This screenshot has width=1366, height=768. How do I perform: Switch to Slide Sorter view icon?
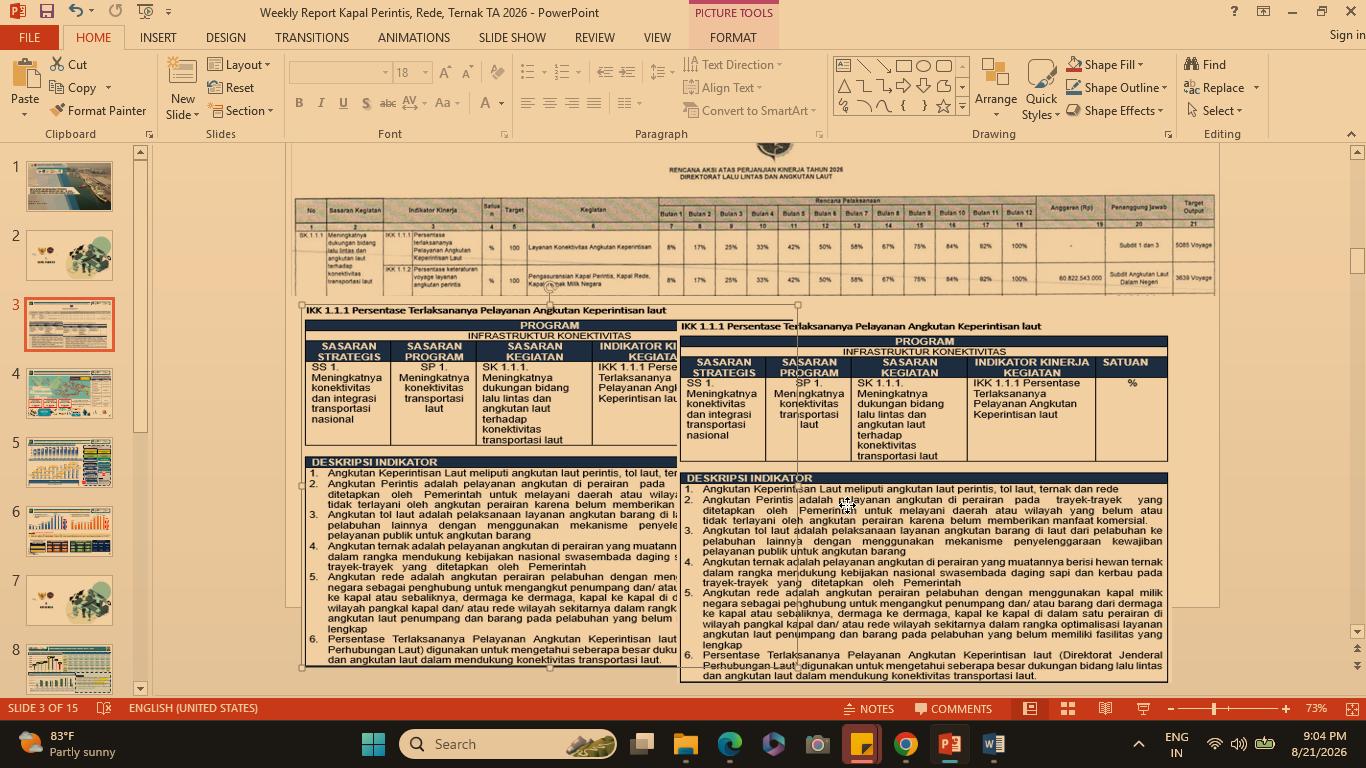(1067, 709)
